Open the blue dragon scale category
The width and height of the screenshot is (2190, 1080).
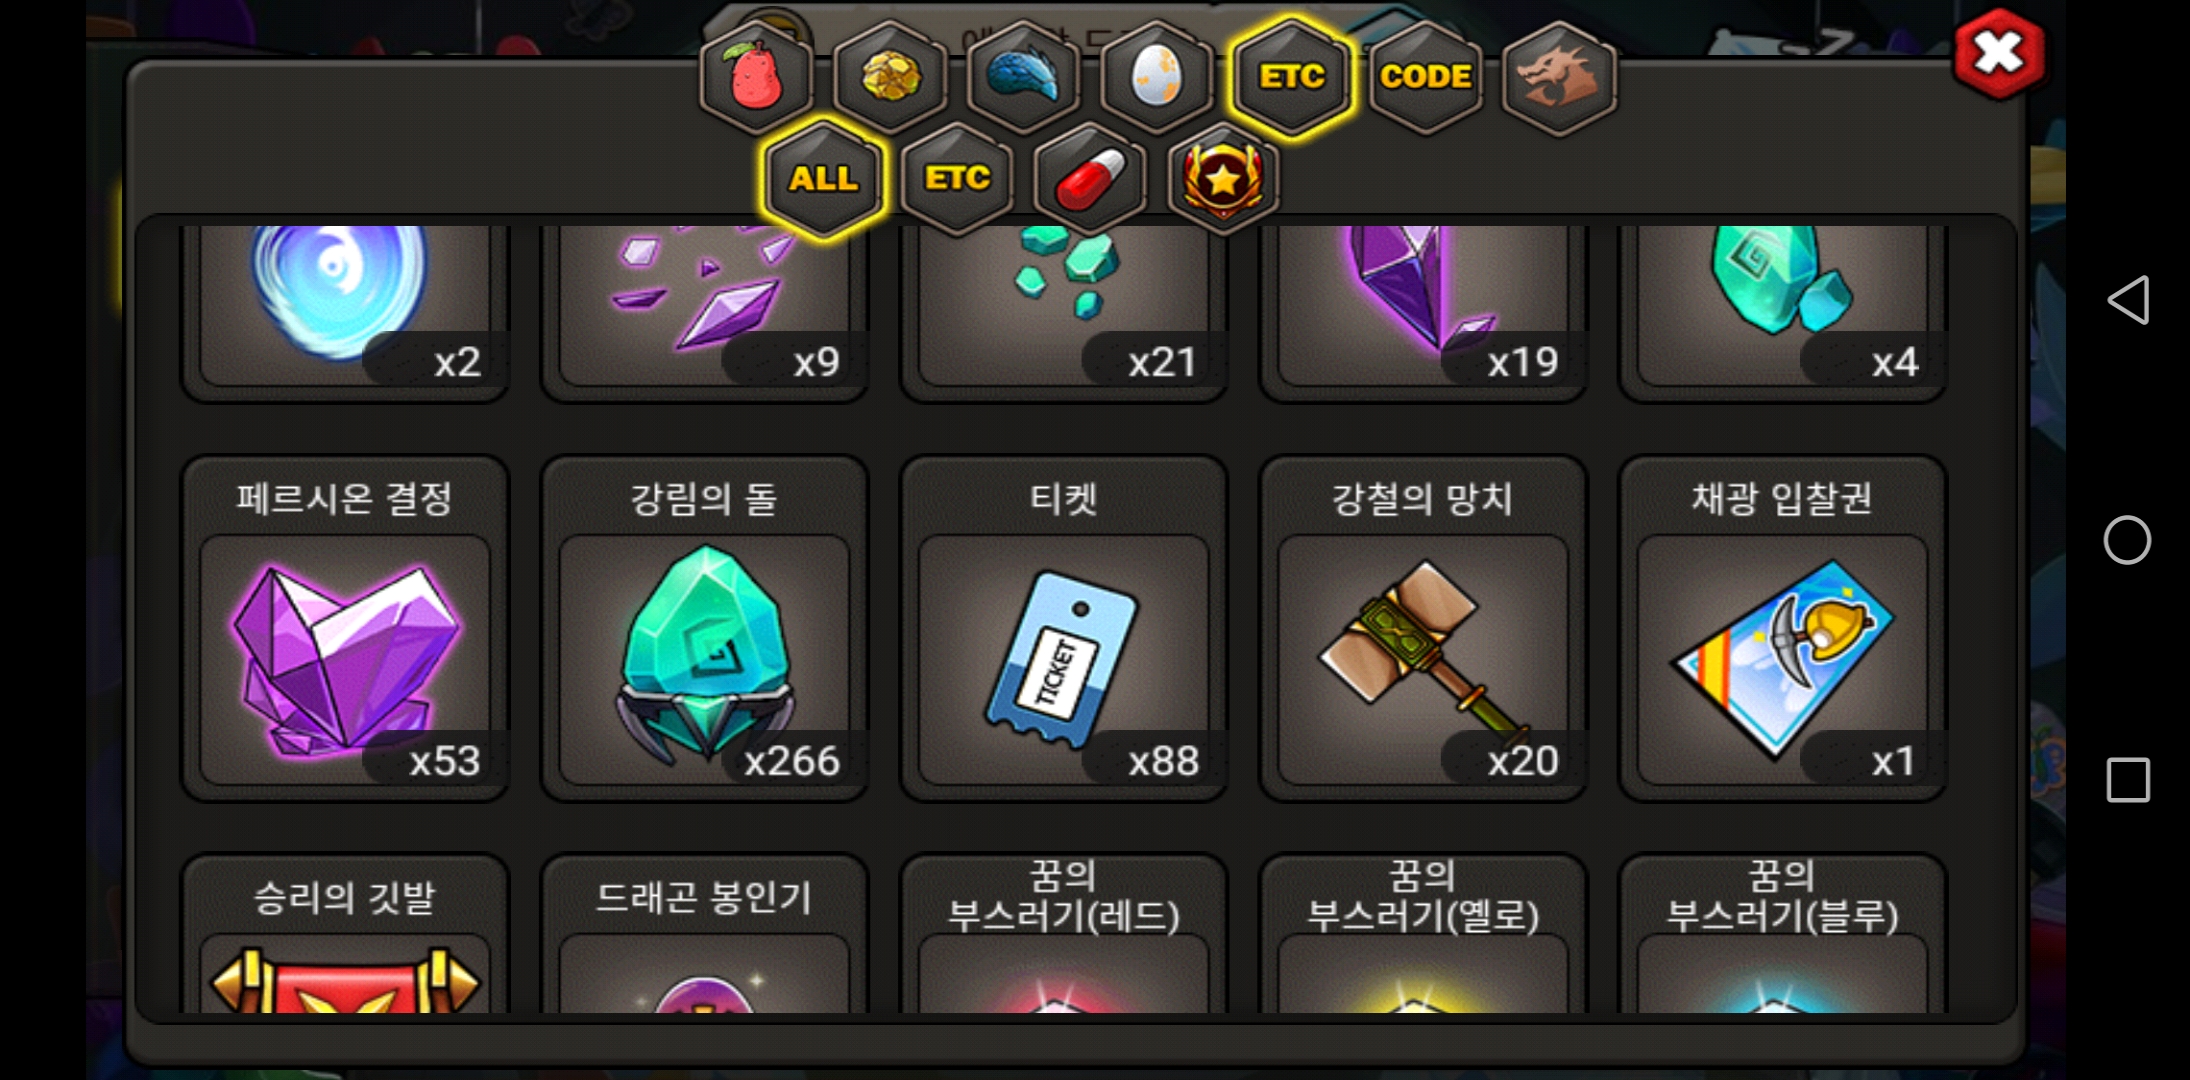click(x=1024, y=76)
